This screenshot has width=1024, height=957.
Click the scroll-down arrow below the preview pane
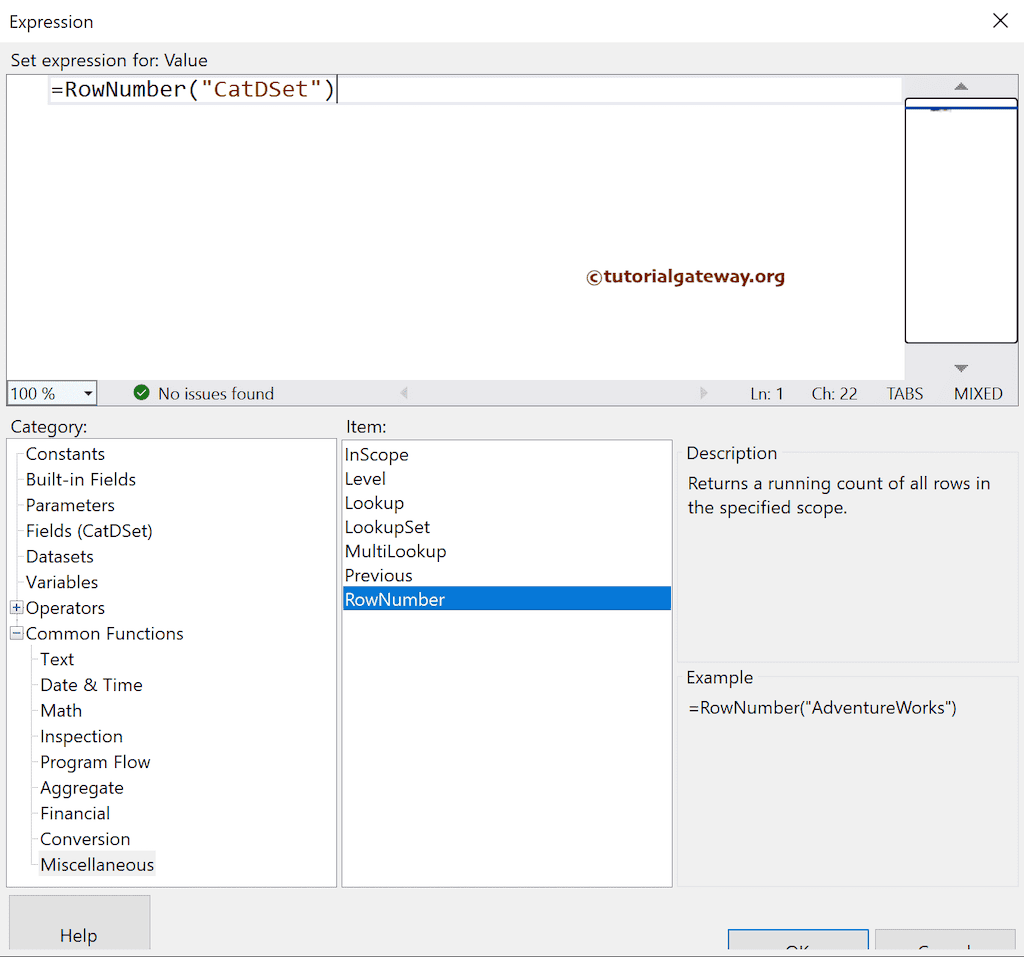[960, 366]
